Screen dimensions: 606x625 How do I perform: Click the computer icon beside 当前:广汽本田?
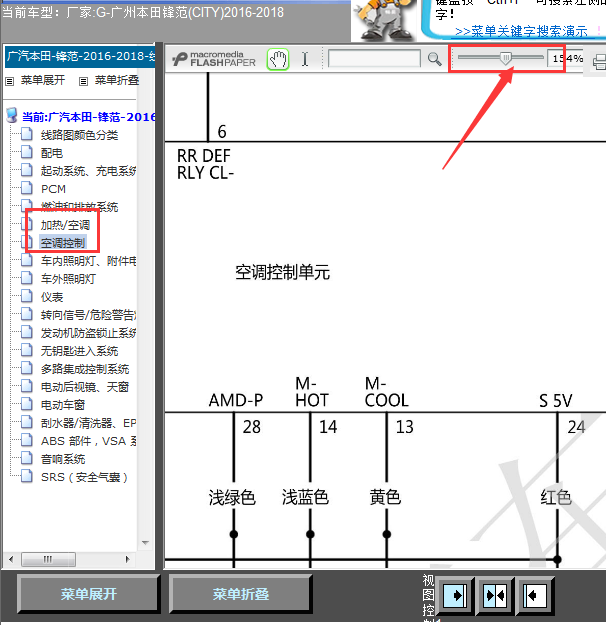coord(12,116)
